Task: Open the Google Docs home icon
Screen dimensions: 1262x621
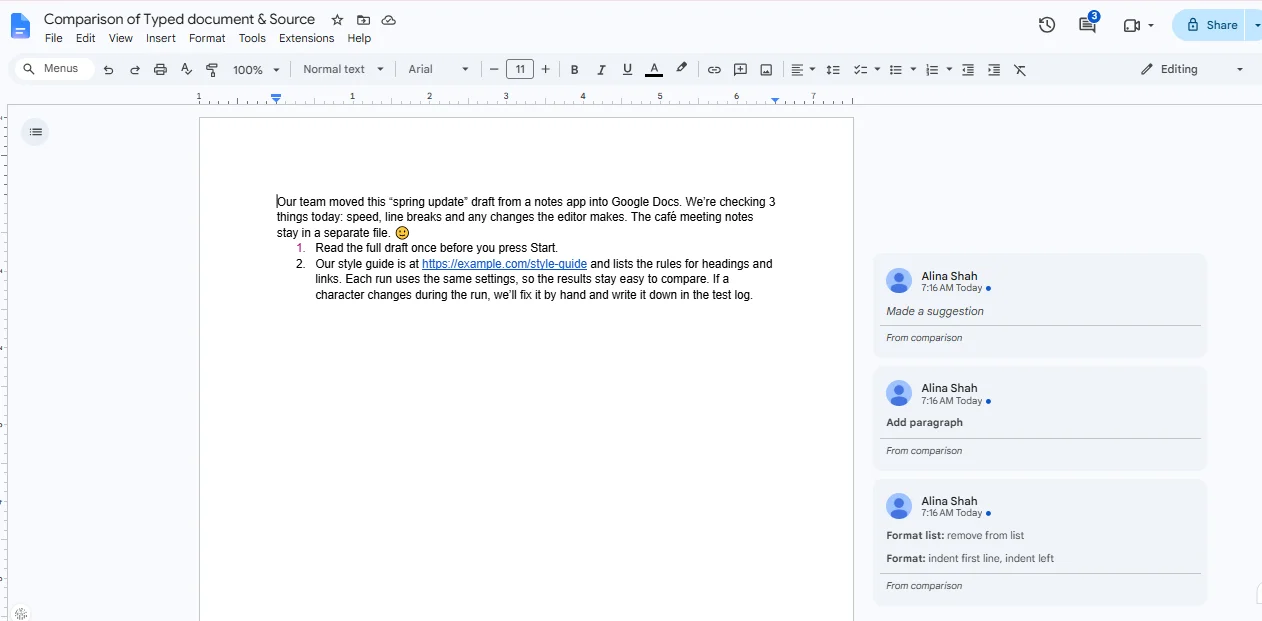Action: point(20,26)
